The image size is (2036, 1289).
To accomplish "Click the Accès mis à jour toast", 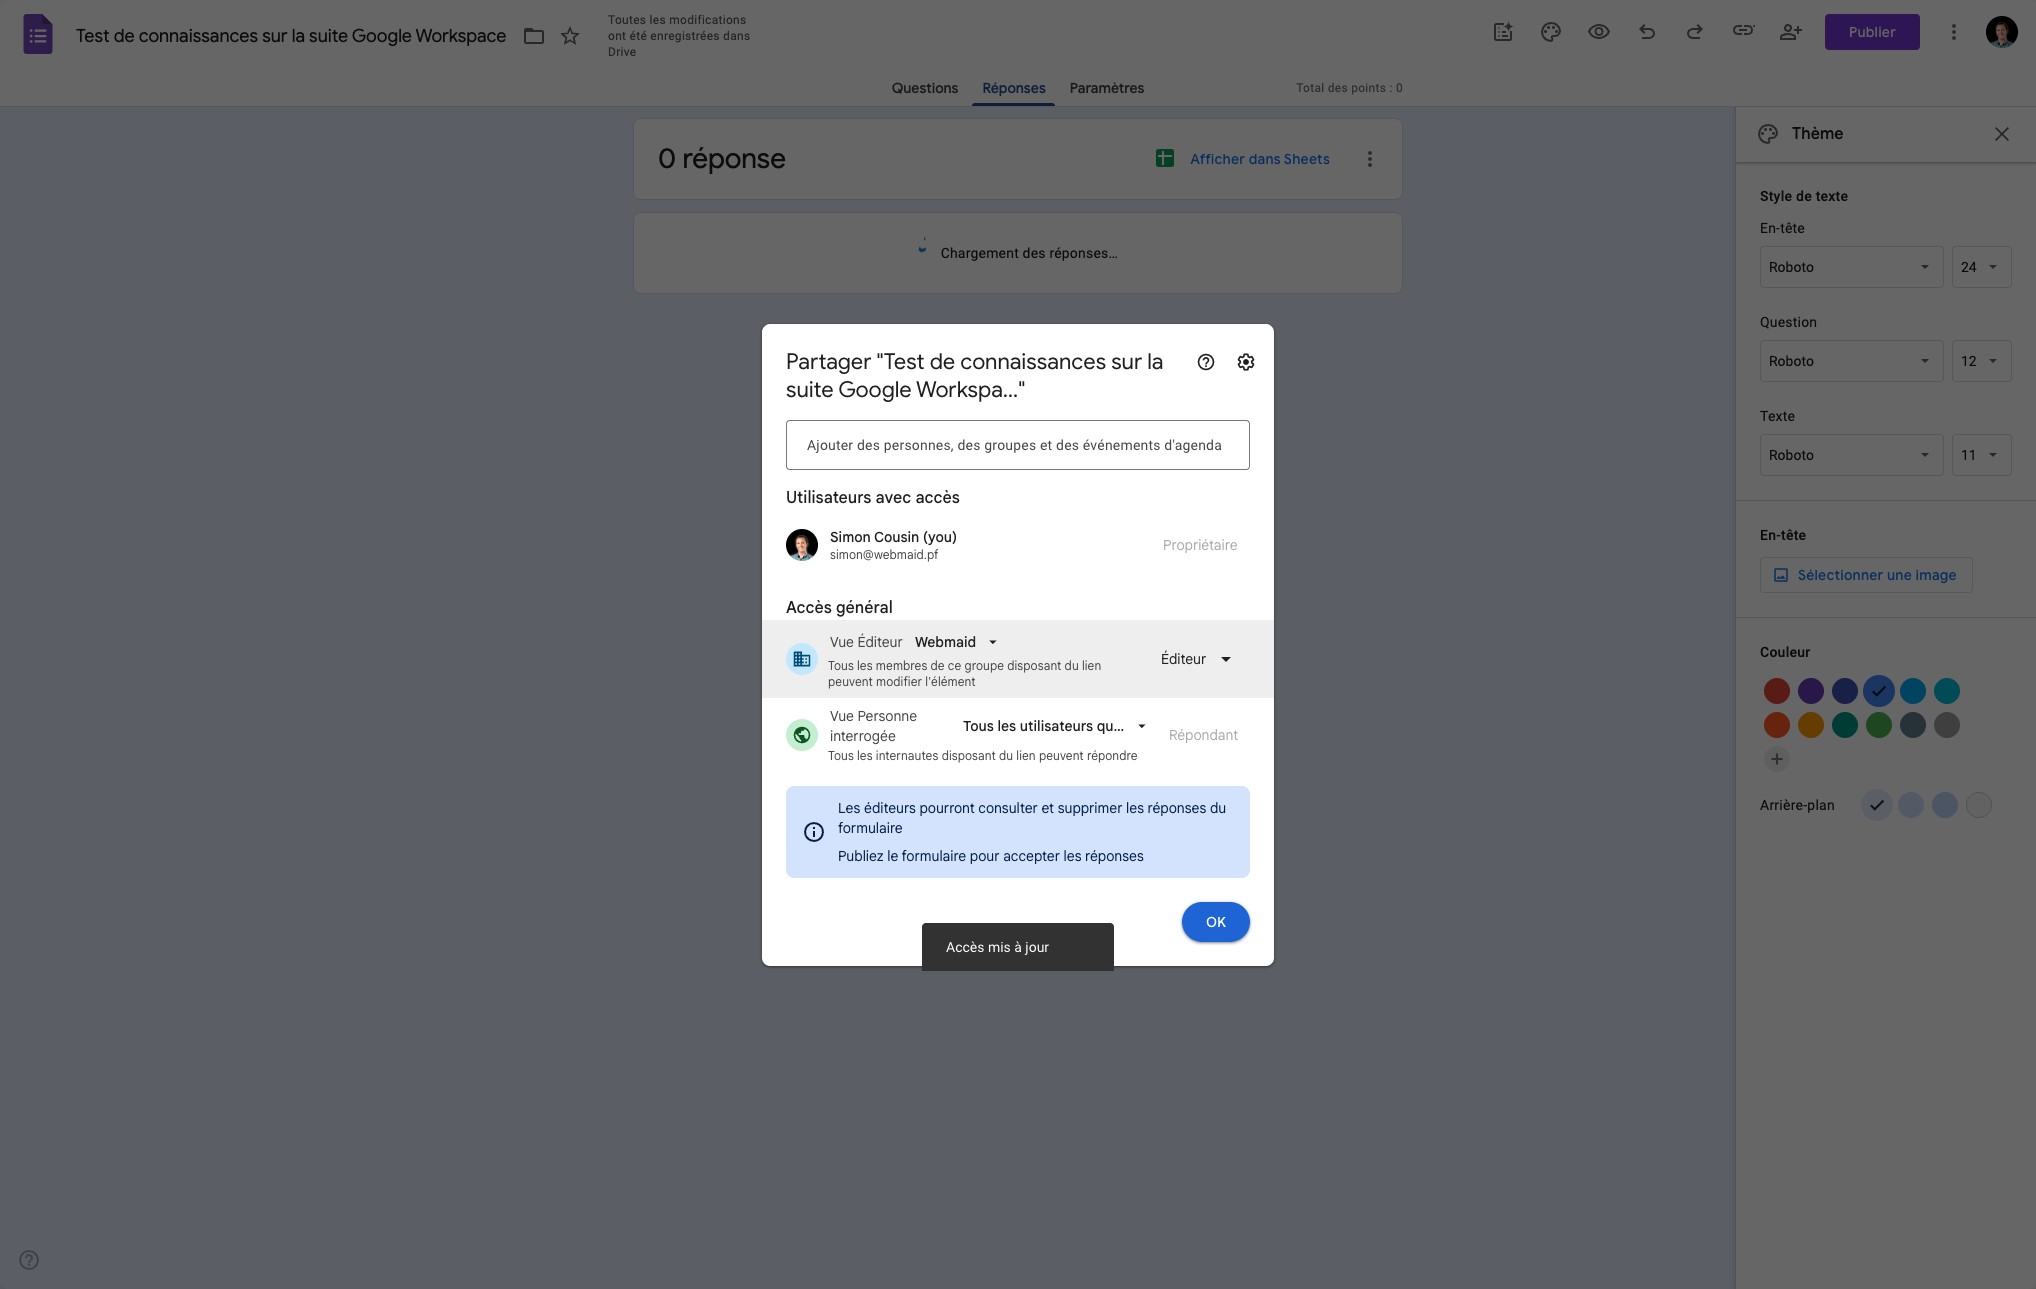I will [1018, 947].
